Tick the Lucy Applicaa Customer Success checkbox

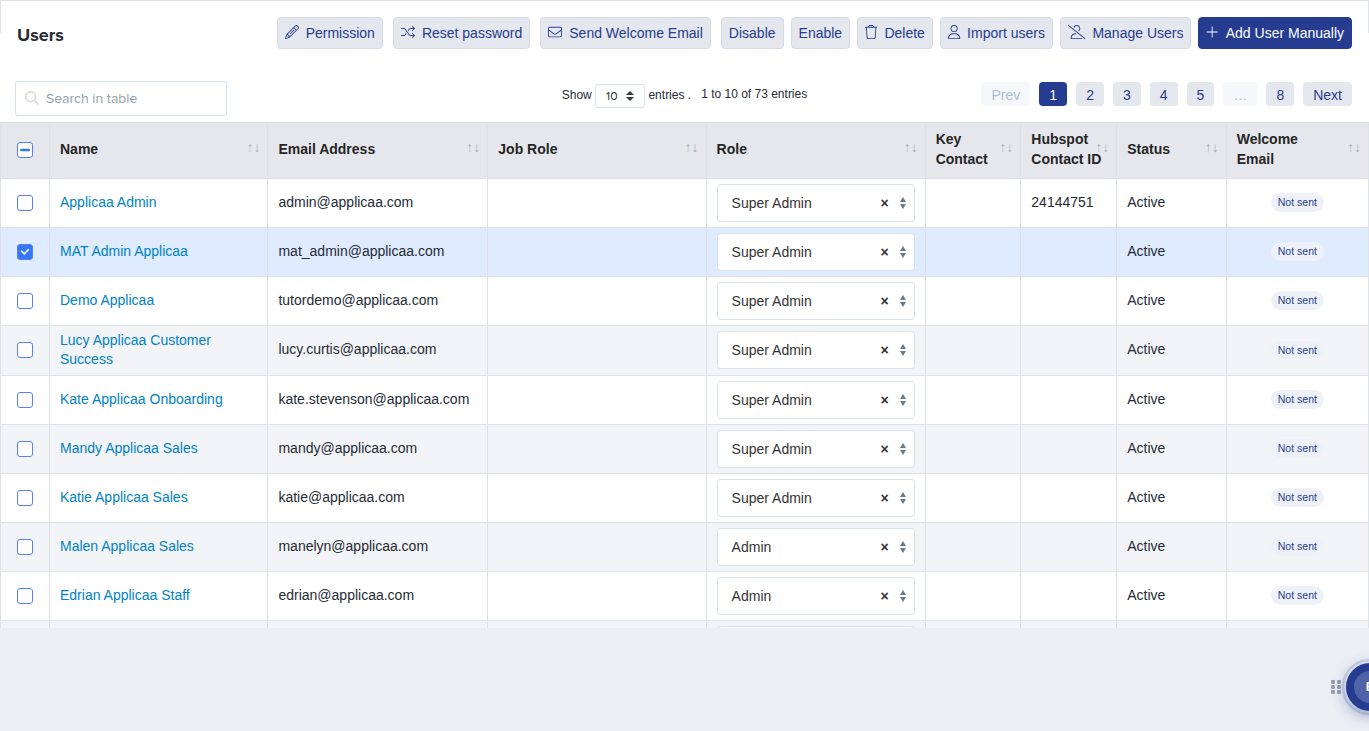tap(25, 350)
